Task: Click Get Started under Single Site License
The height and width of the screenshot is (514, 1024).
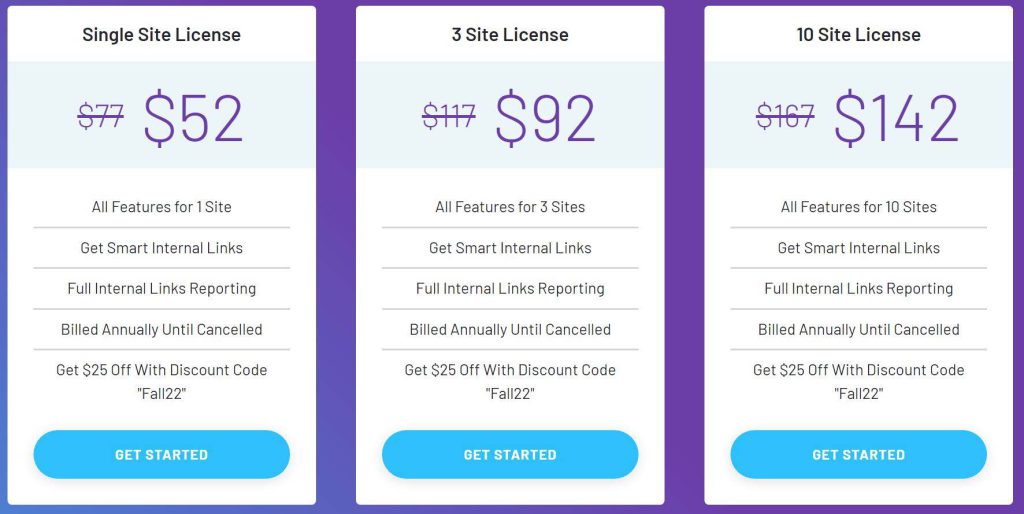Action: pos(161,455)
